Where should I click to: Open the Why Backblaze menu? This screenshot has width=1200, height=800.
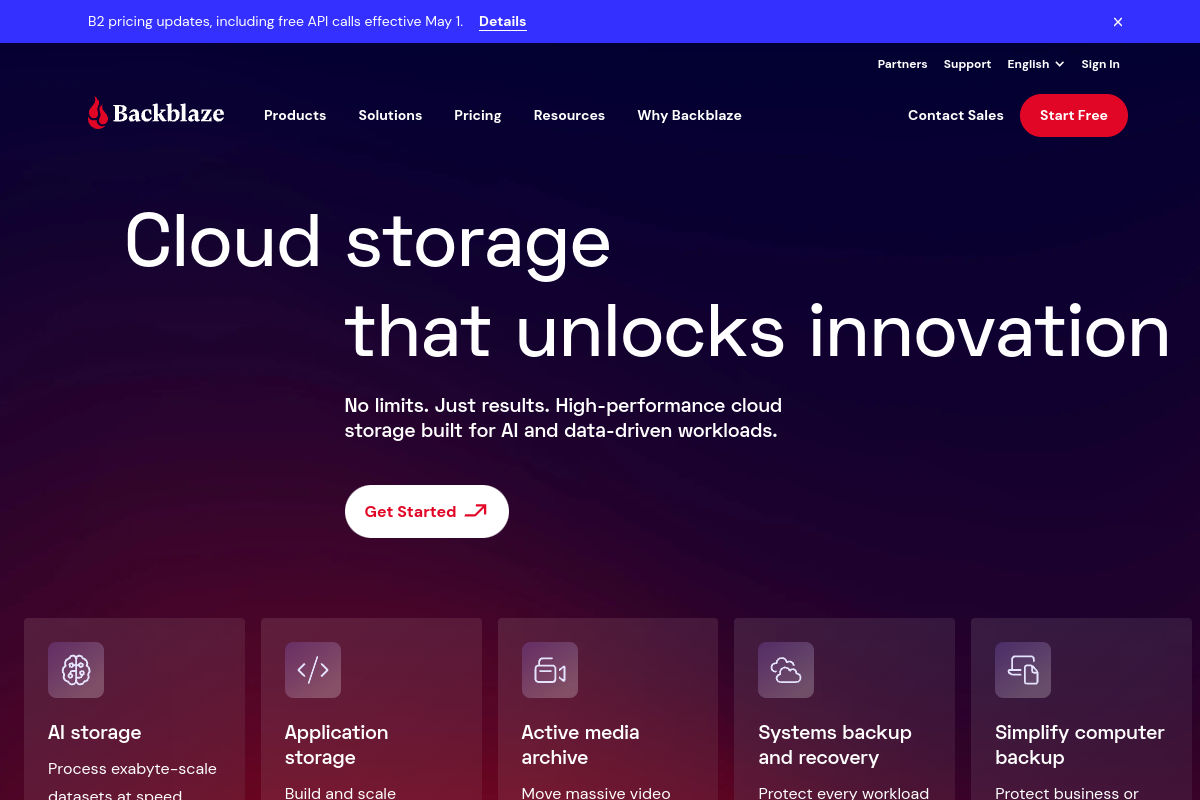[690, 115]
